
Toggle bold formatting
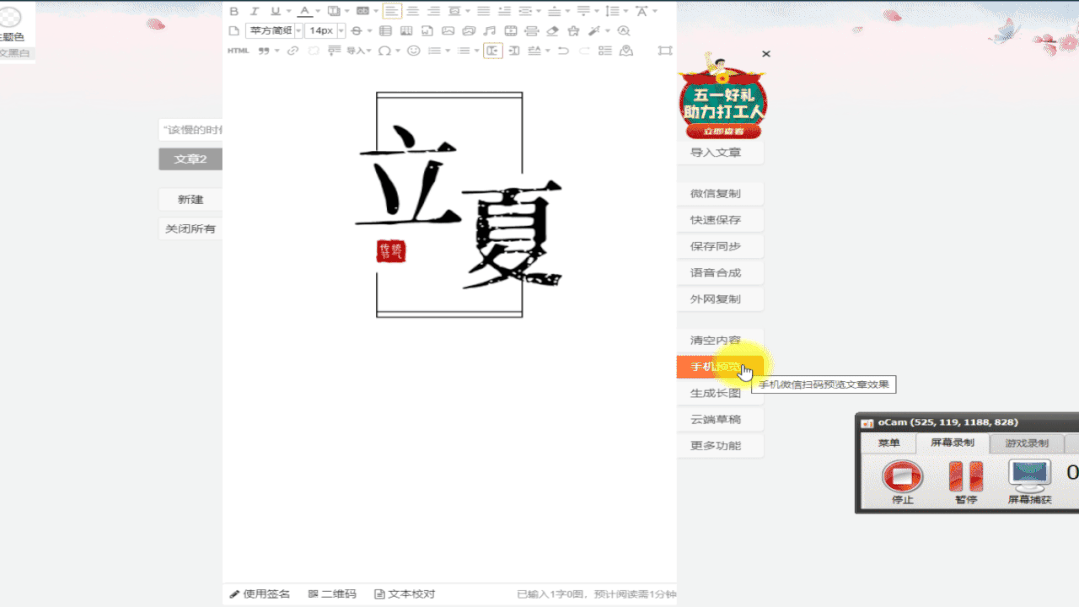click(x=234, y=11)
